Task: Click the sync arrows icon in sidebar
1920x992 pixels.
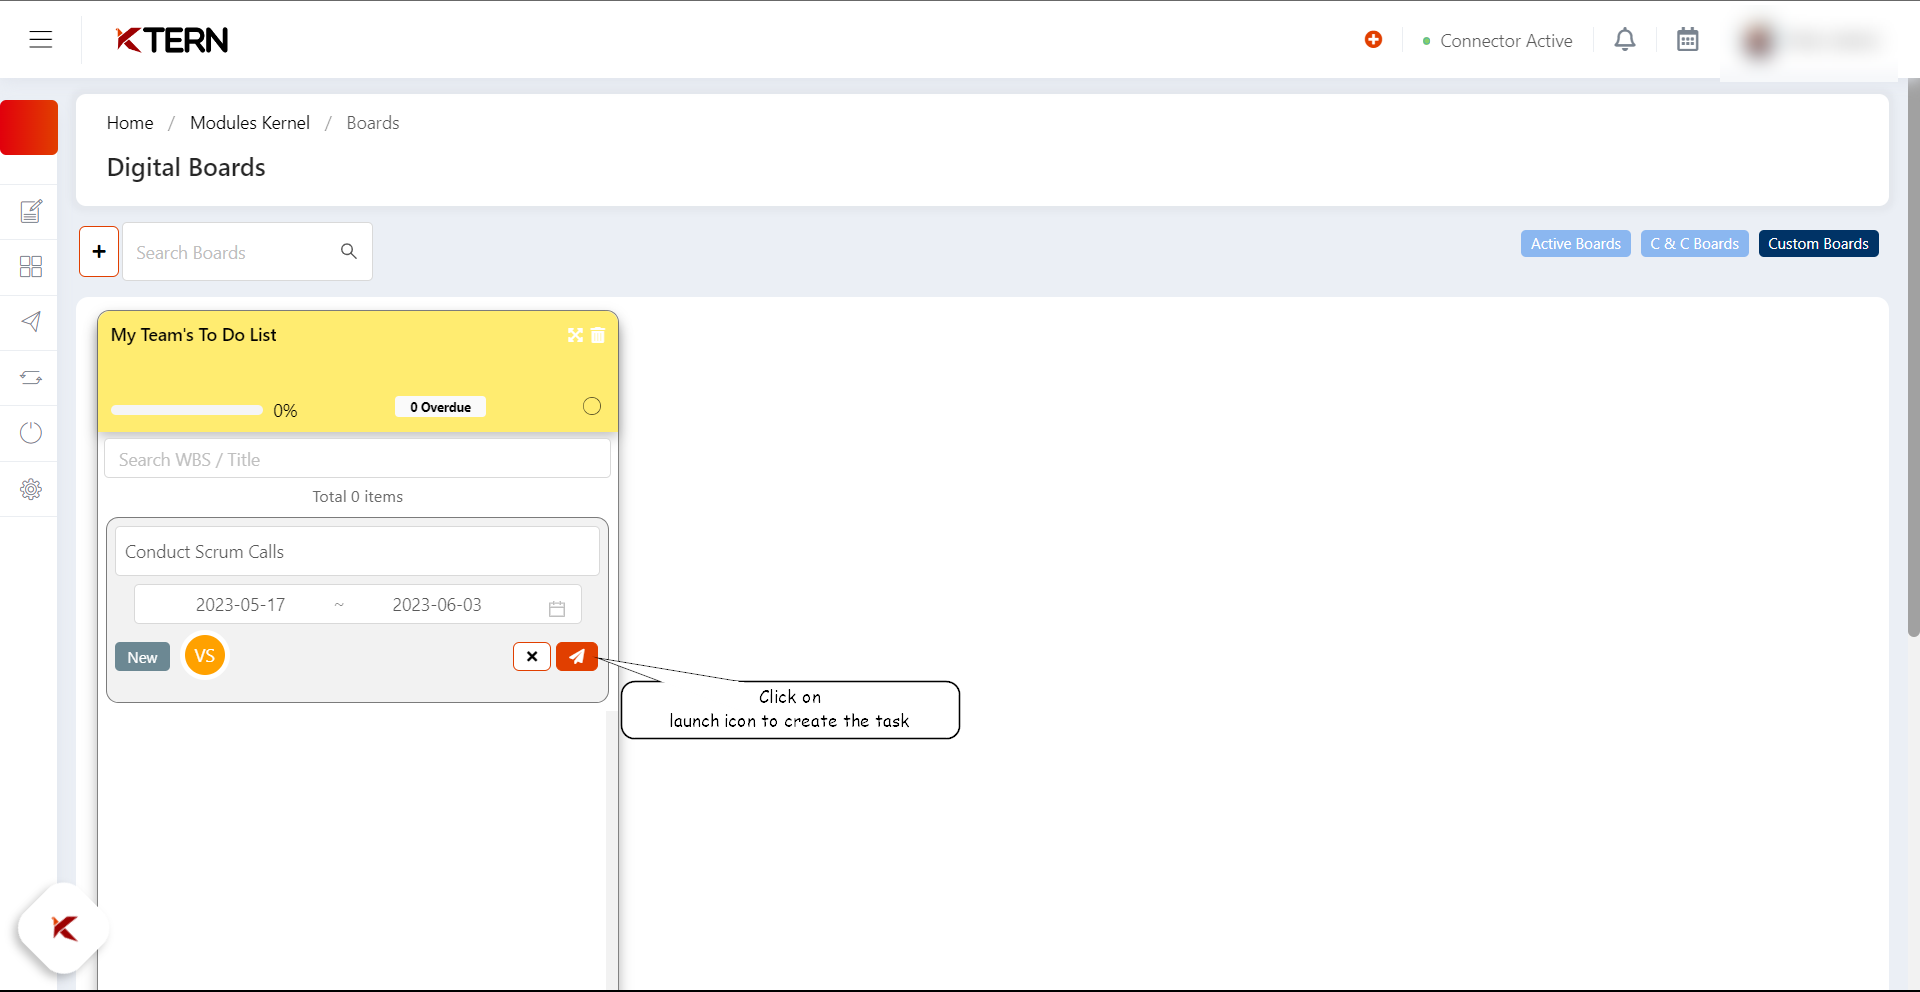Action: pyautogui.click(x=31, y=377)
